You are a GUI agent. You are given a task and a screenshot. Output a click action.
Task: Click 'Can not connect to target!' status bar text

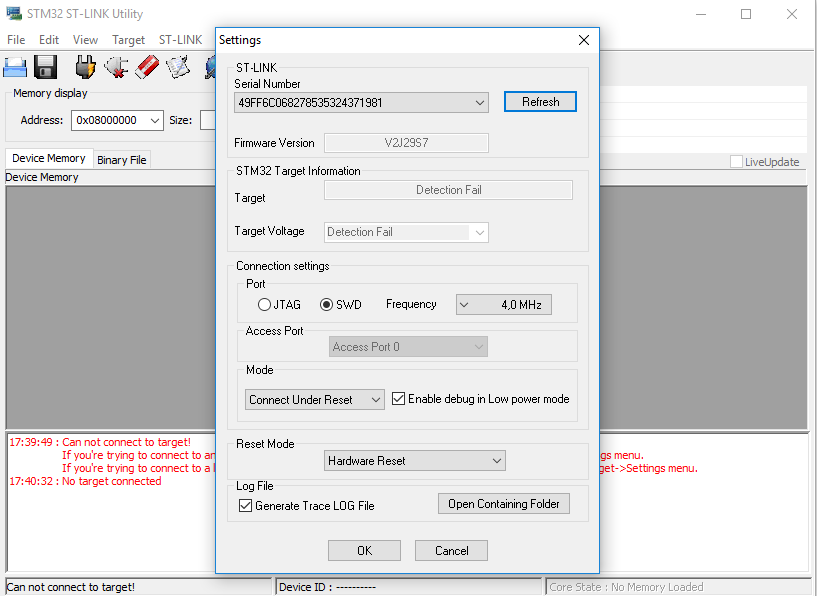tap(70, 587)
